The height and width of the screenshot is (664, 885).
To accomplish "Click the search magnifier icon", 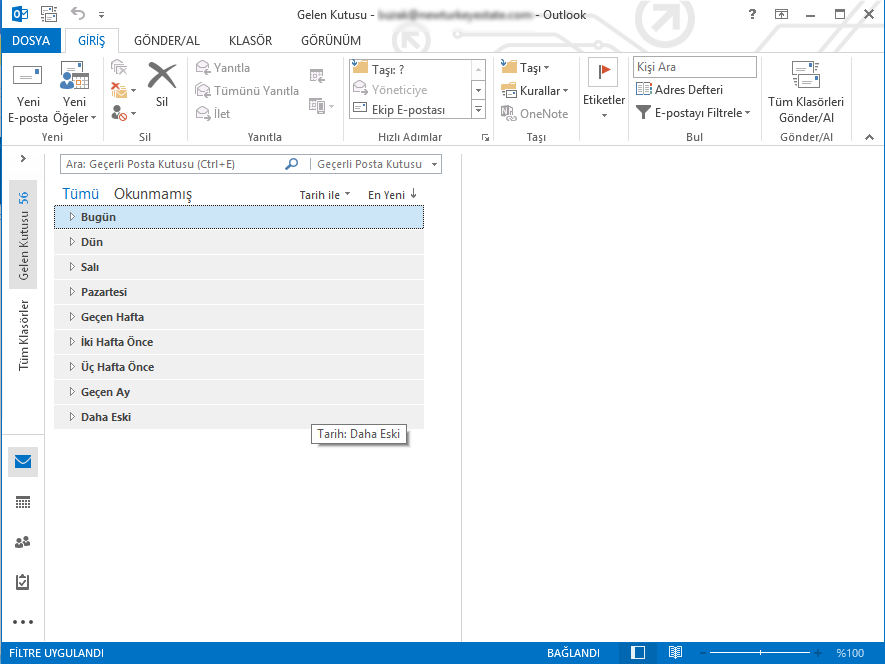I will [292, 164].
